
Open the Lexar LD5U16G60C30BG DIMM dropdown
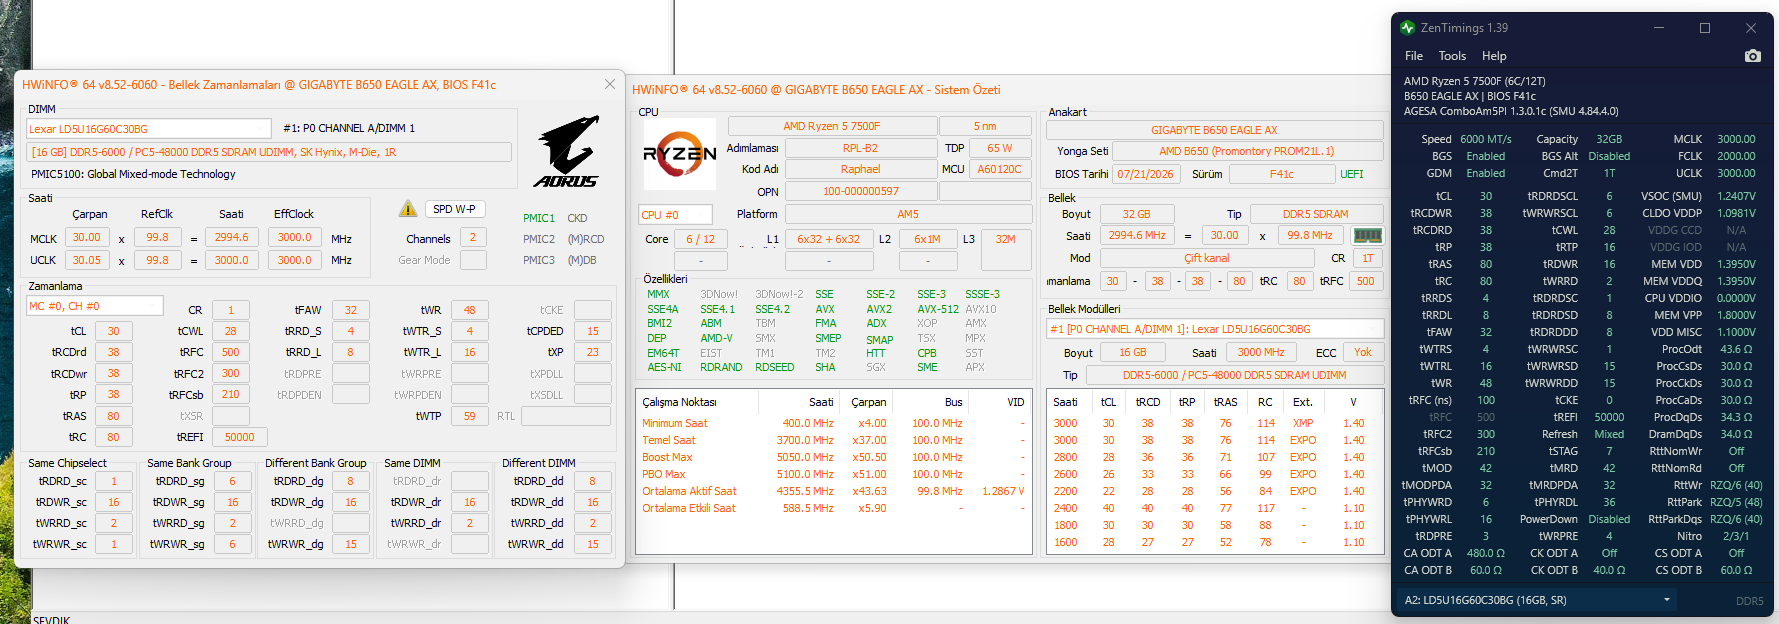(148, 129)
